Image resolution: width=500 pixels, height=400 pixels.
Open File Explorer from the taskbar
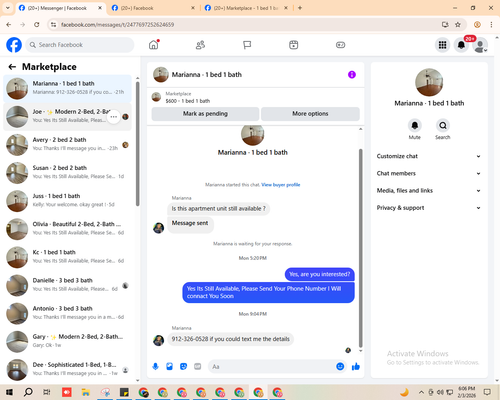86,392
